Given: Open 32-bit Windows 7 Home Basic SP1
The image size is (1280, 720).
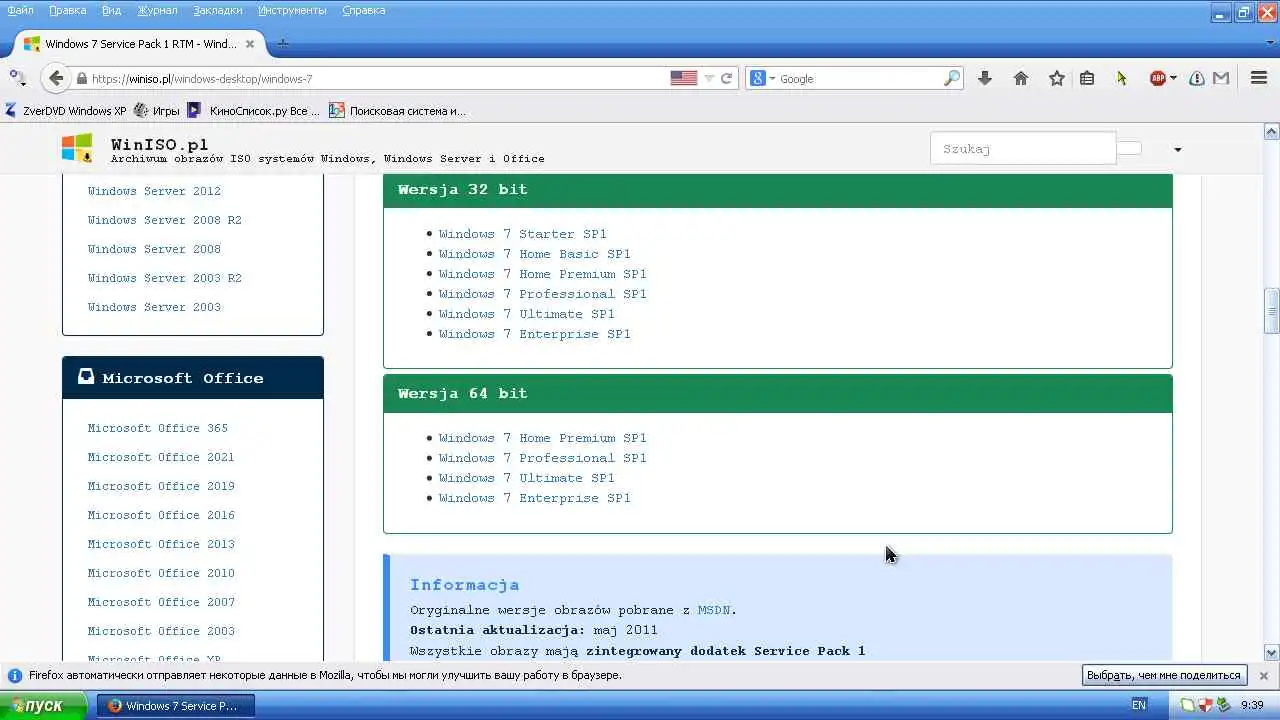Looking at the screenshot, I should tap(534, 254).
